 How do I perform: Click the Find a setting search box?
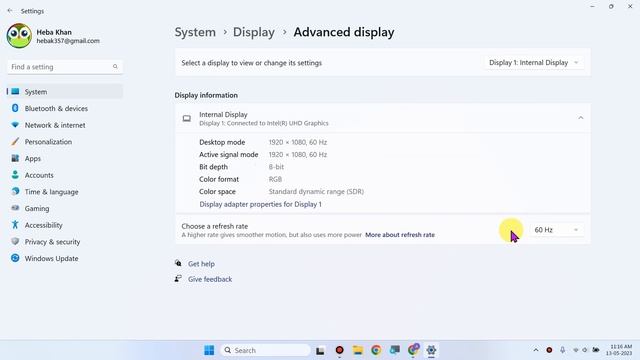coord(65,67)
